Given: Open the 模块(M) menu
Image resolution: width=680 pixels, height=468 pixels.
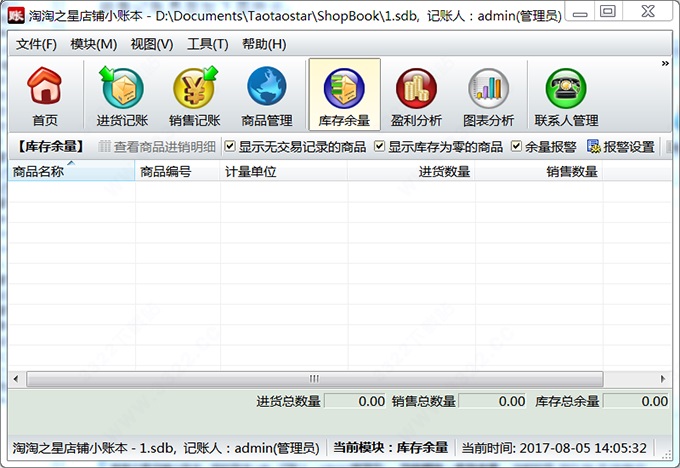Looking at the screenshot, I should point(94,44).
